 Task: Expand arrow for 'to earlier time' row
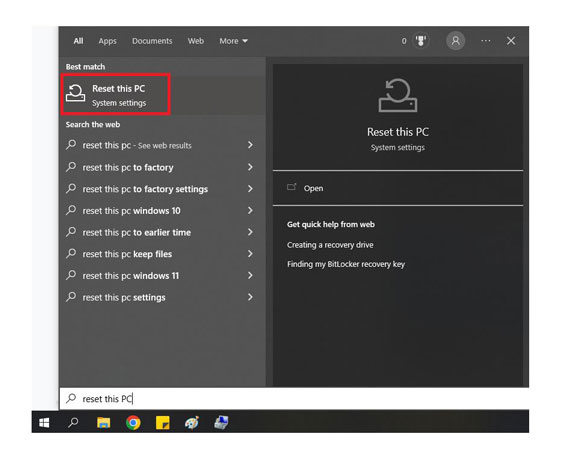pyautogui.click(x=250, y=232)
